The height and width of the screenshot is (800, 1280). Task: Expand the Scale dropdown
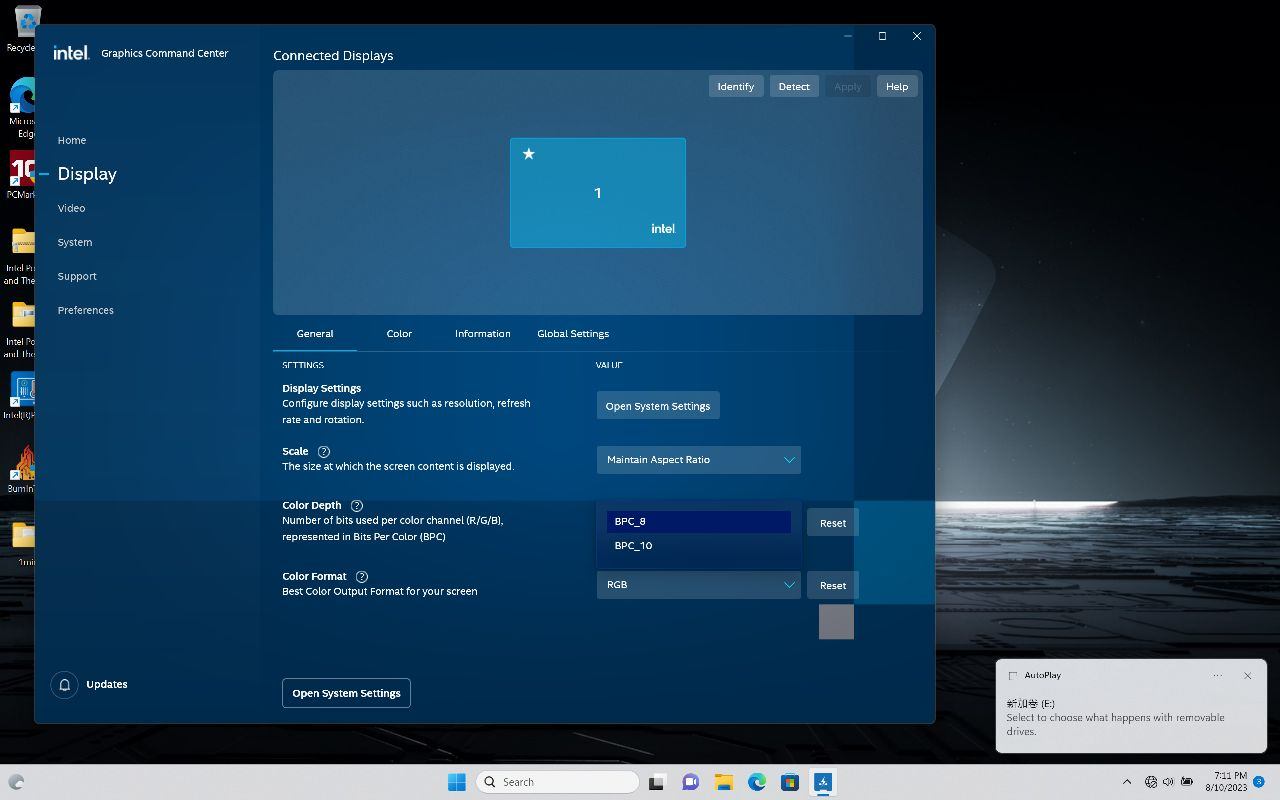click(699, 460)
